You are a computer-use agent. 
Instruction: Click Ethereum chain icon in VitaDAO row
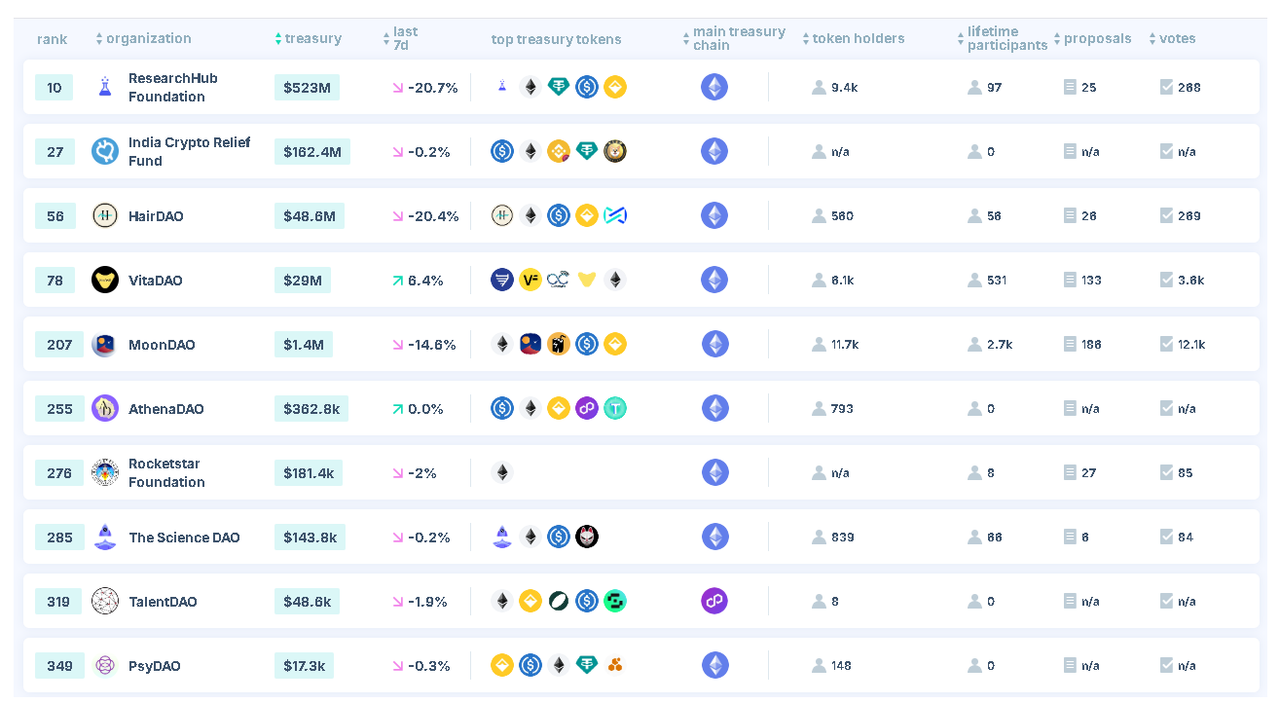click(x=714, y=280)
